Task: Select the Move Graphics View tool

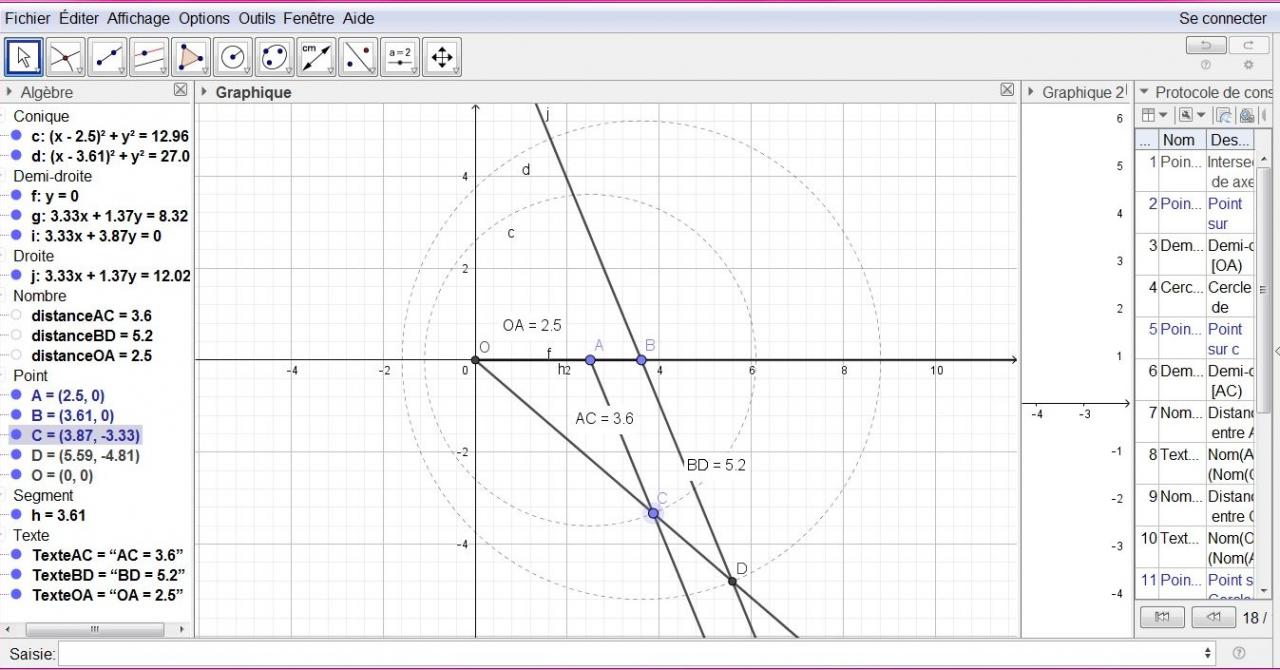Action: 442,57
